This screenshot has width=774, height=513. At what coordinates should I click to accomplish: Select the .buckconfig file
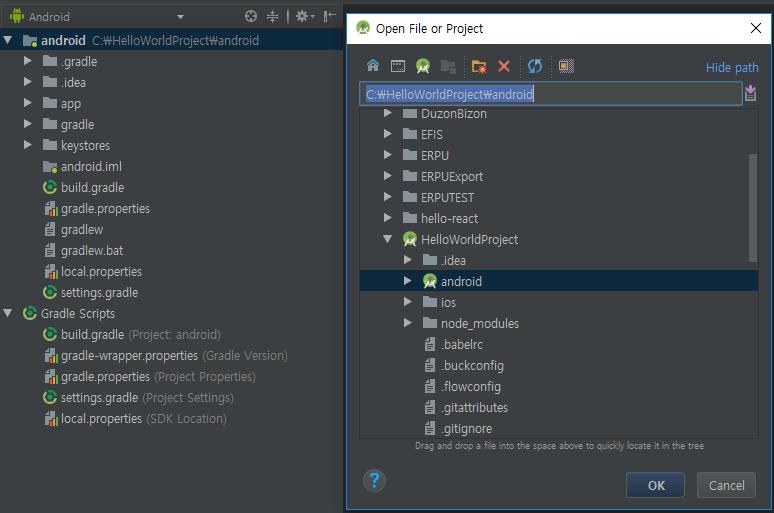click(x=464, y=365)
